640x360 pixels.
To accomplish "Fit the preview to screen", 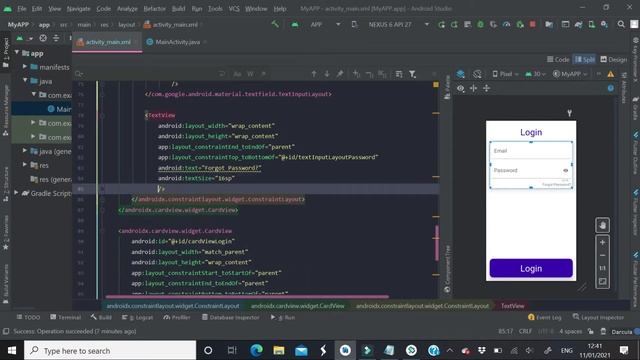I will 602,281.
